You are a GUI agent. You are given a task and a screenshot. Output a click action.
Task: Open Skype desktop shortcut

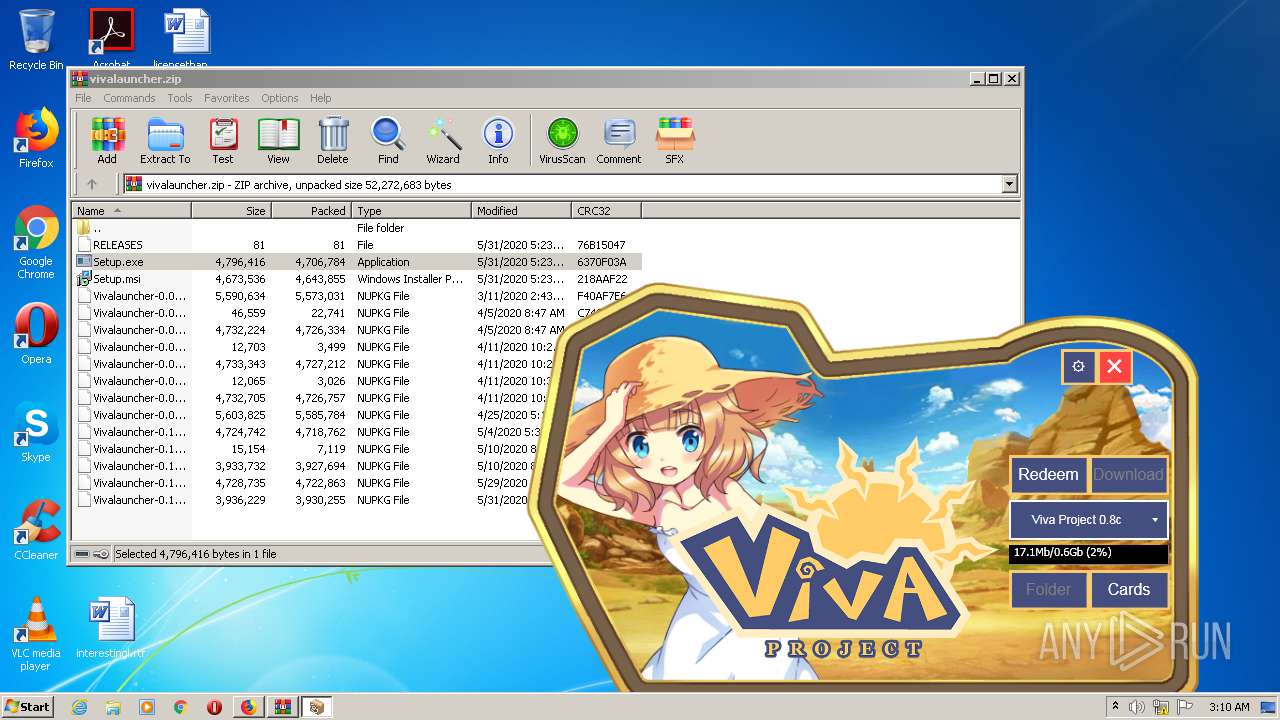36,432
